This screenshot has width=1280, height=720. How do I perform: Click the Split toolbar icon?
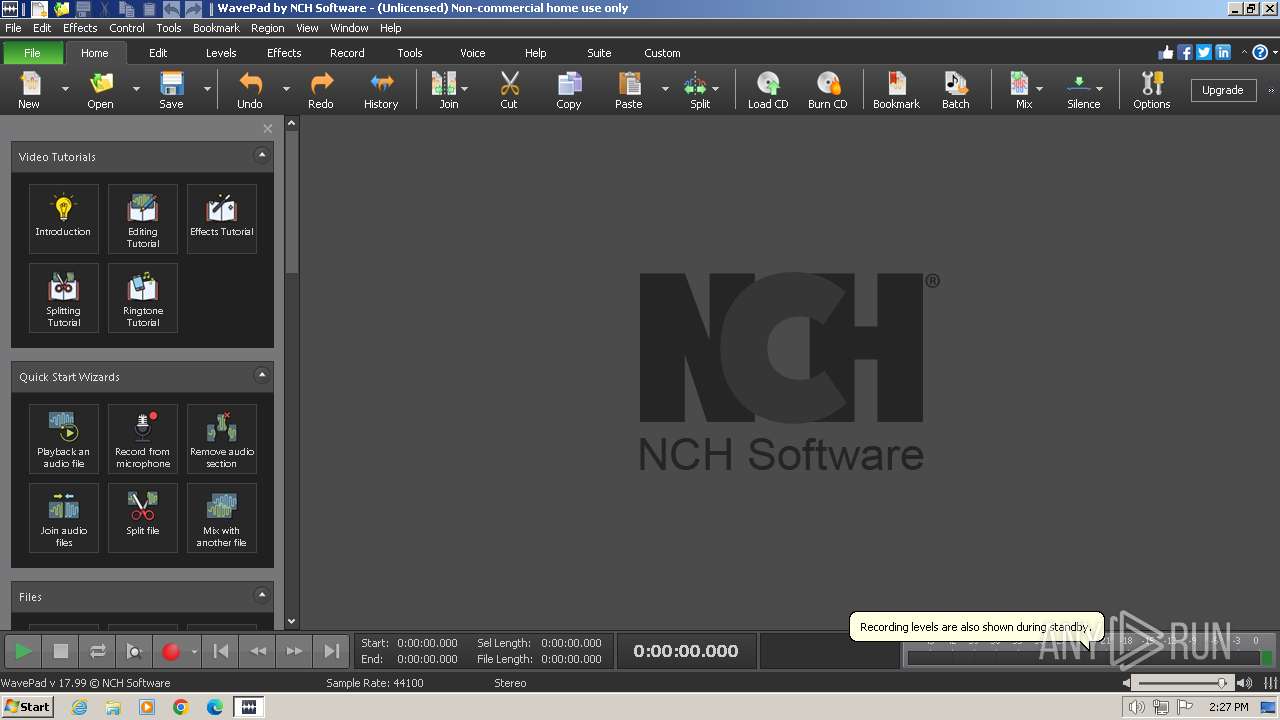coord(696,89)
